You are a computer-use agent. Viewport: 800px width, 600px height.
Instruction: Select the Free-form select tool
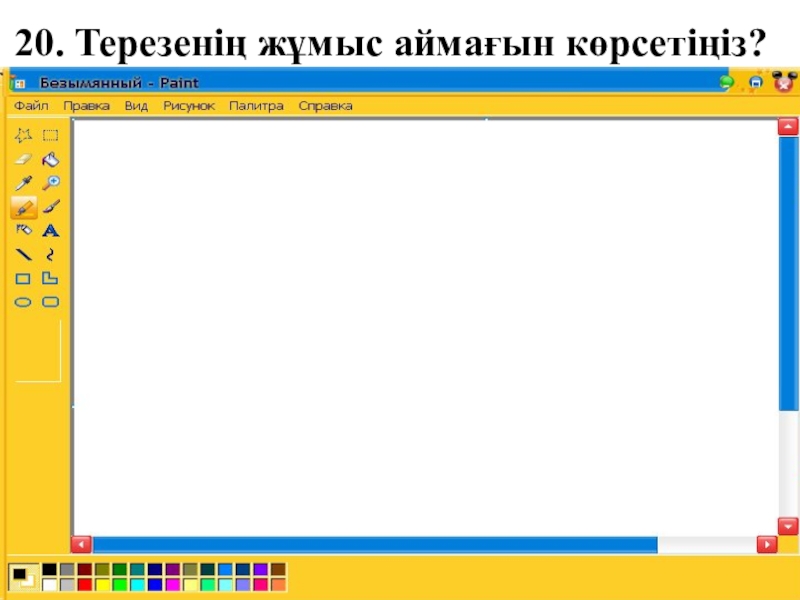[x=23, y=135]
